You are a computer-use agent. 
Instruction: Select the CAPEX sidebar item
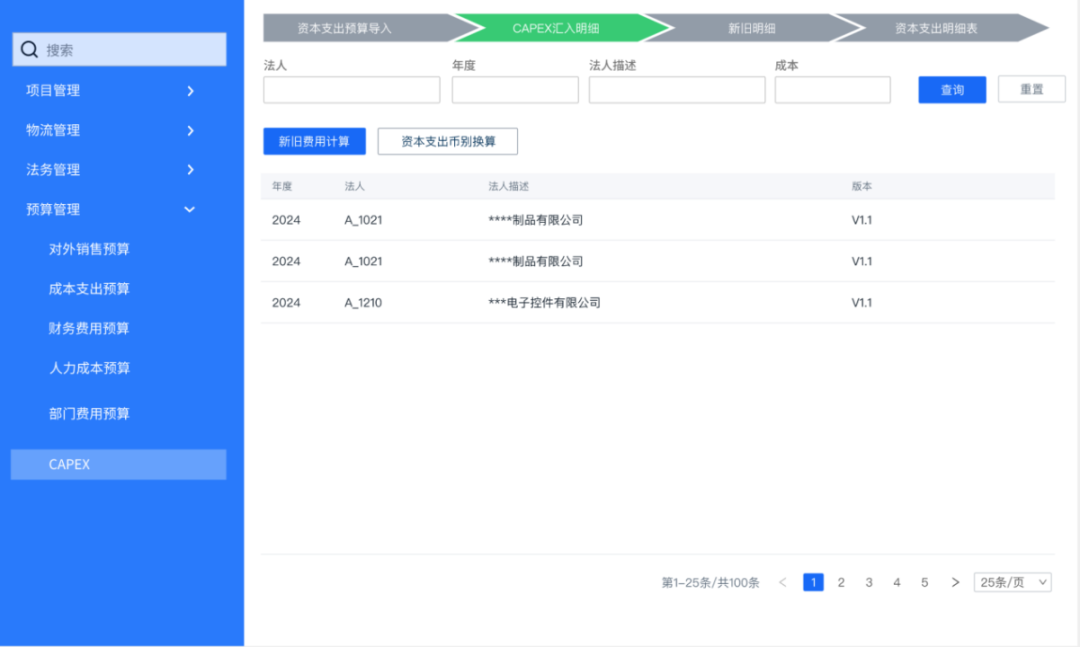(x=70, y=464)
